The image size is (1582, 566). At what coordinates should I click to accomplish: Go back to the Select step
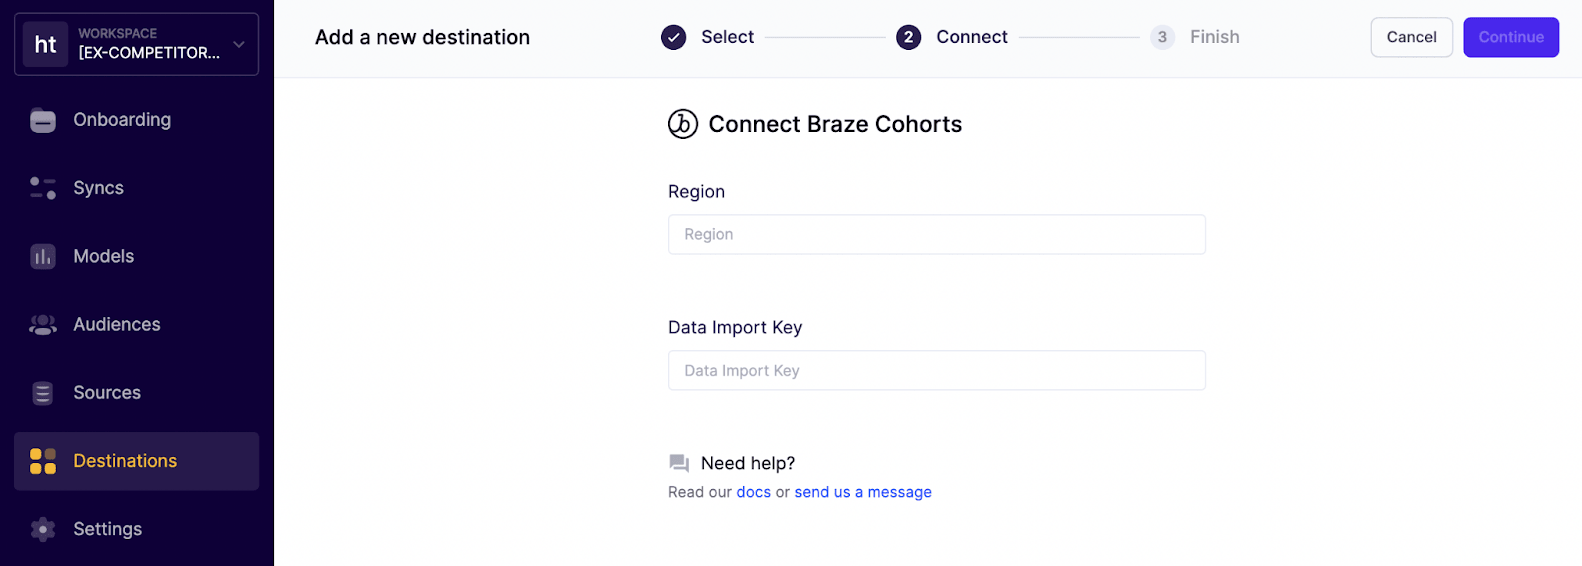(x=674, y=37)
